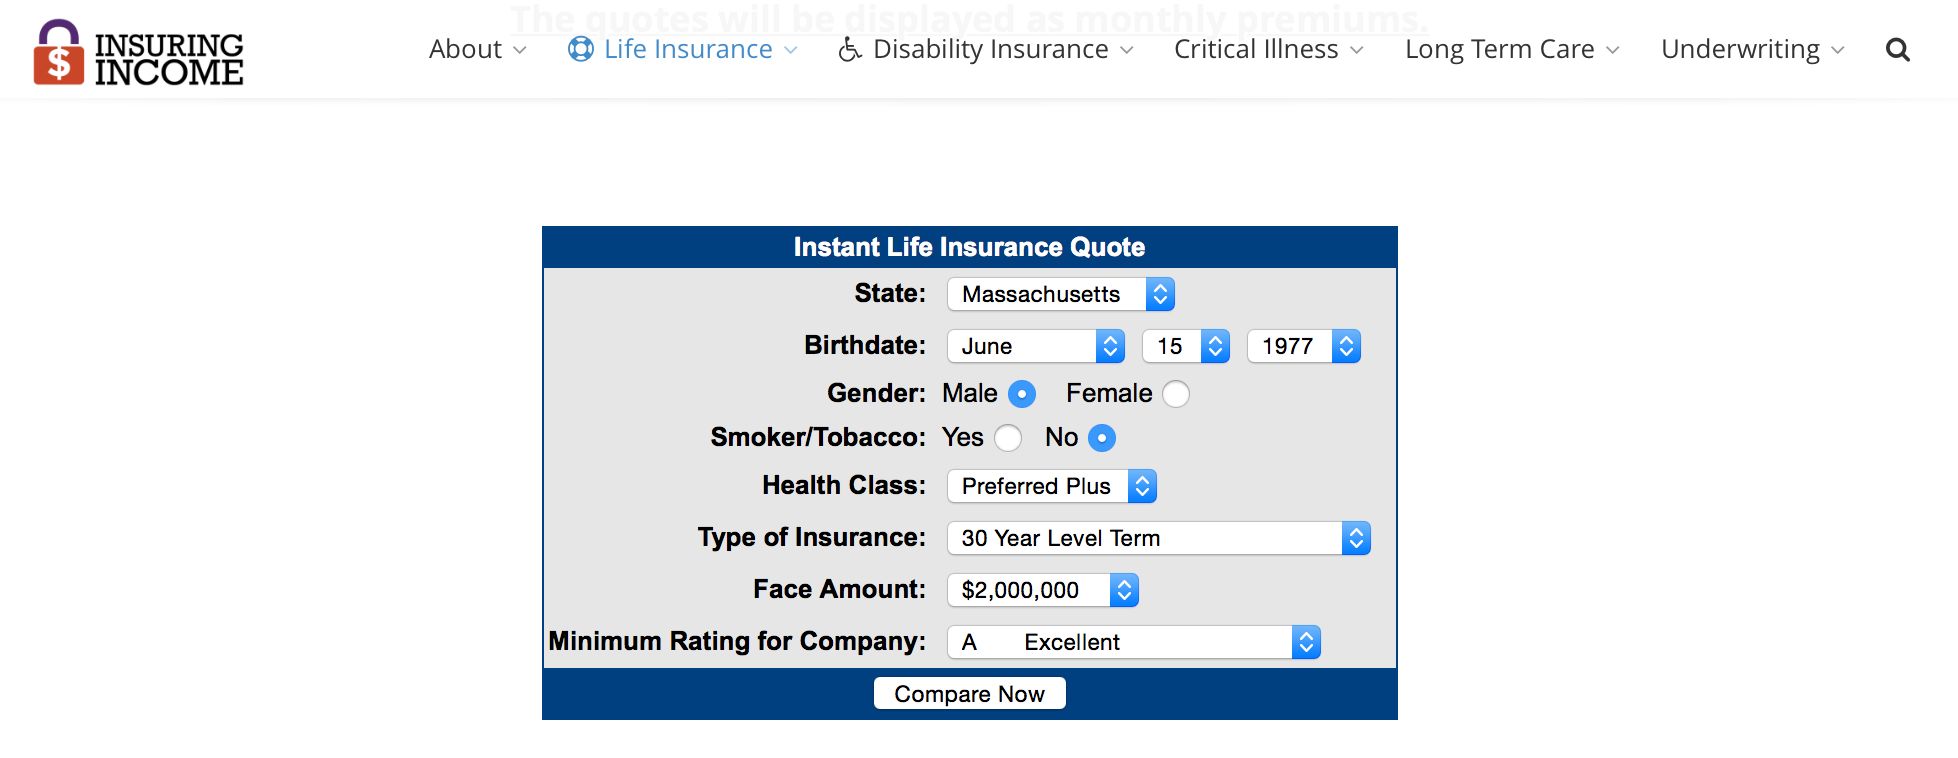
Task: Click the chevron next to Critical Illness
Action: tap(1356, 50)
